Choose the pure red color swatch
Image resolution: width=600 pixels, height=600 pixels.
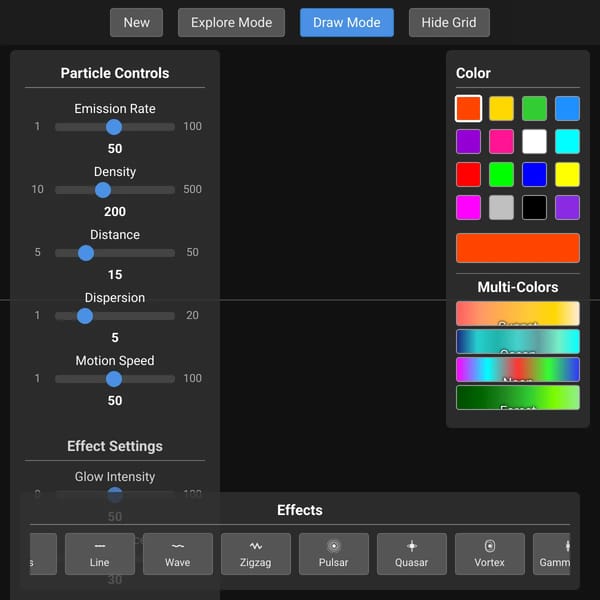468,174
